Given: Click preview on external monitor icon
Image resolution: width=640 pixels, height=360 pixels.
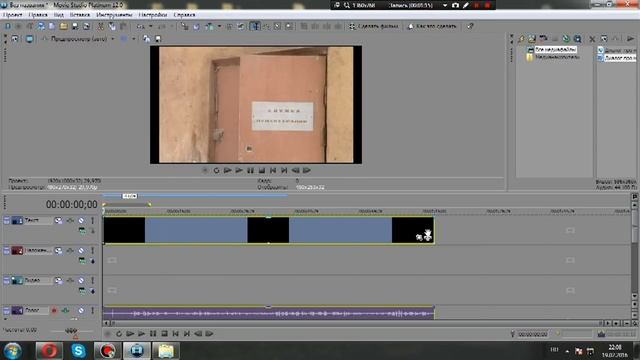Looking at the screenshot, I should click(x=29, y=39).
